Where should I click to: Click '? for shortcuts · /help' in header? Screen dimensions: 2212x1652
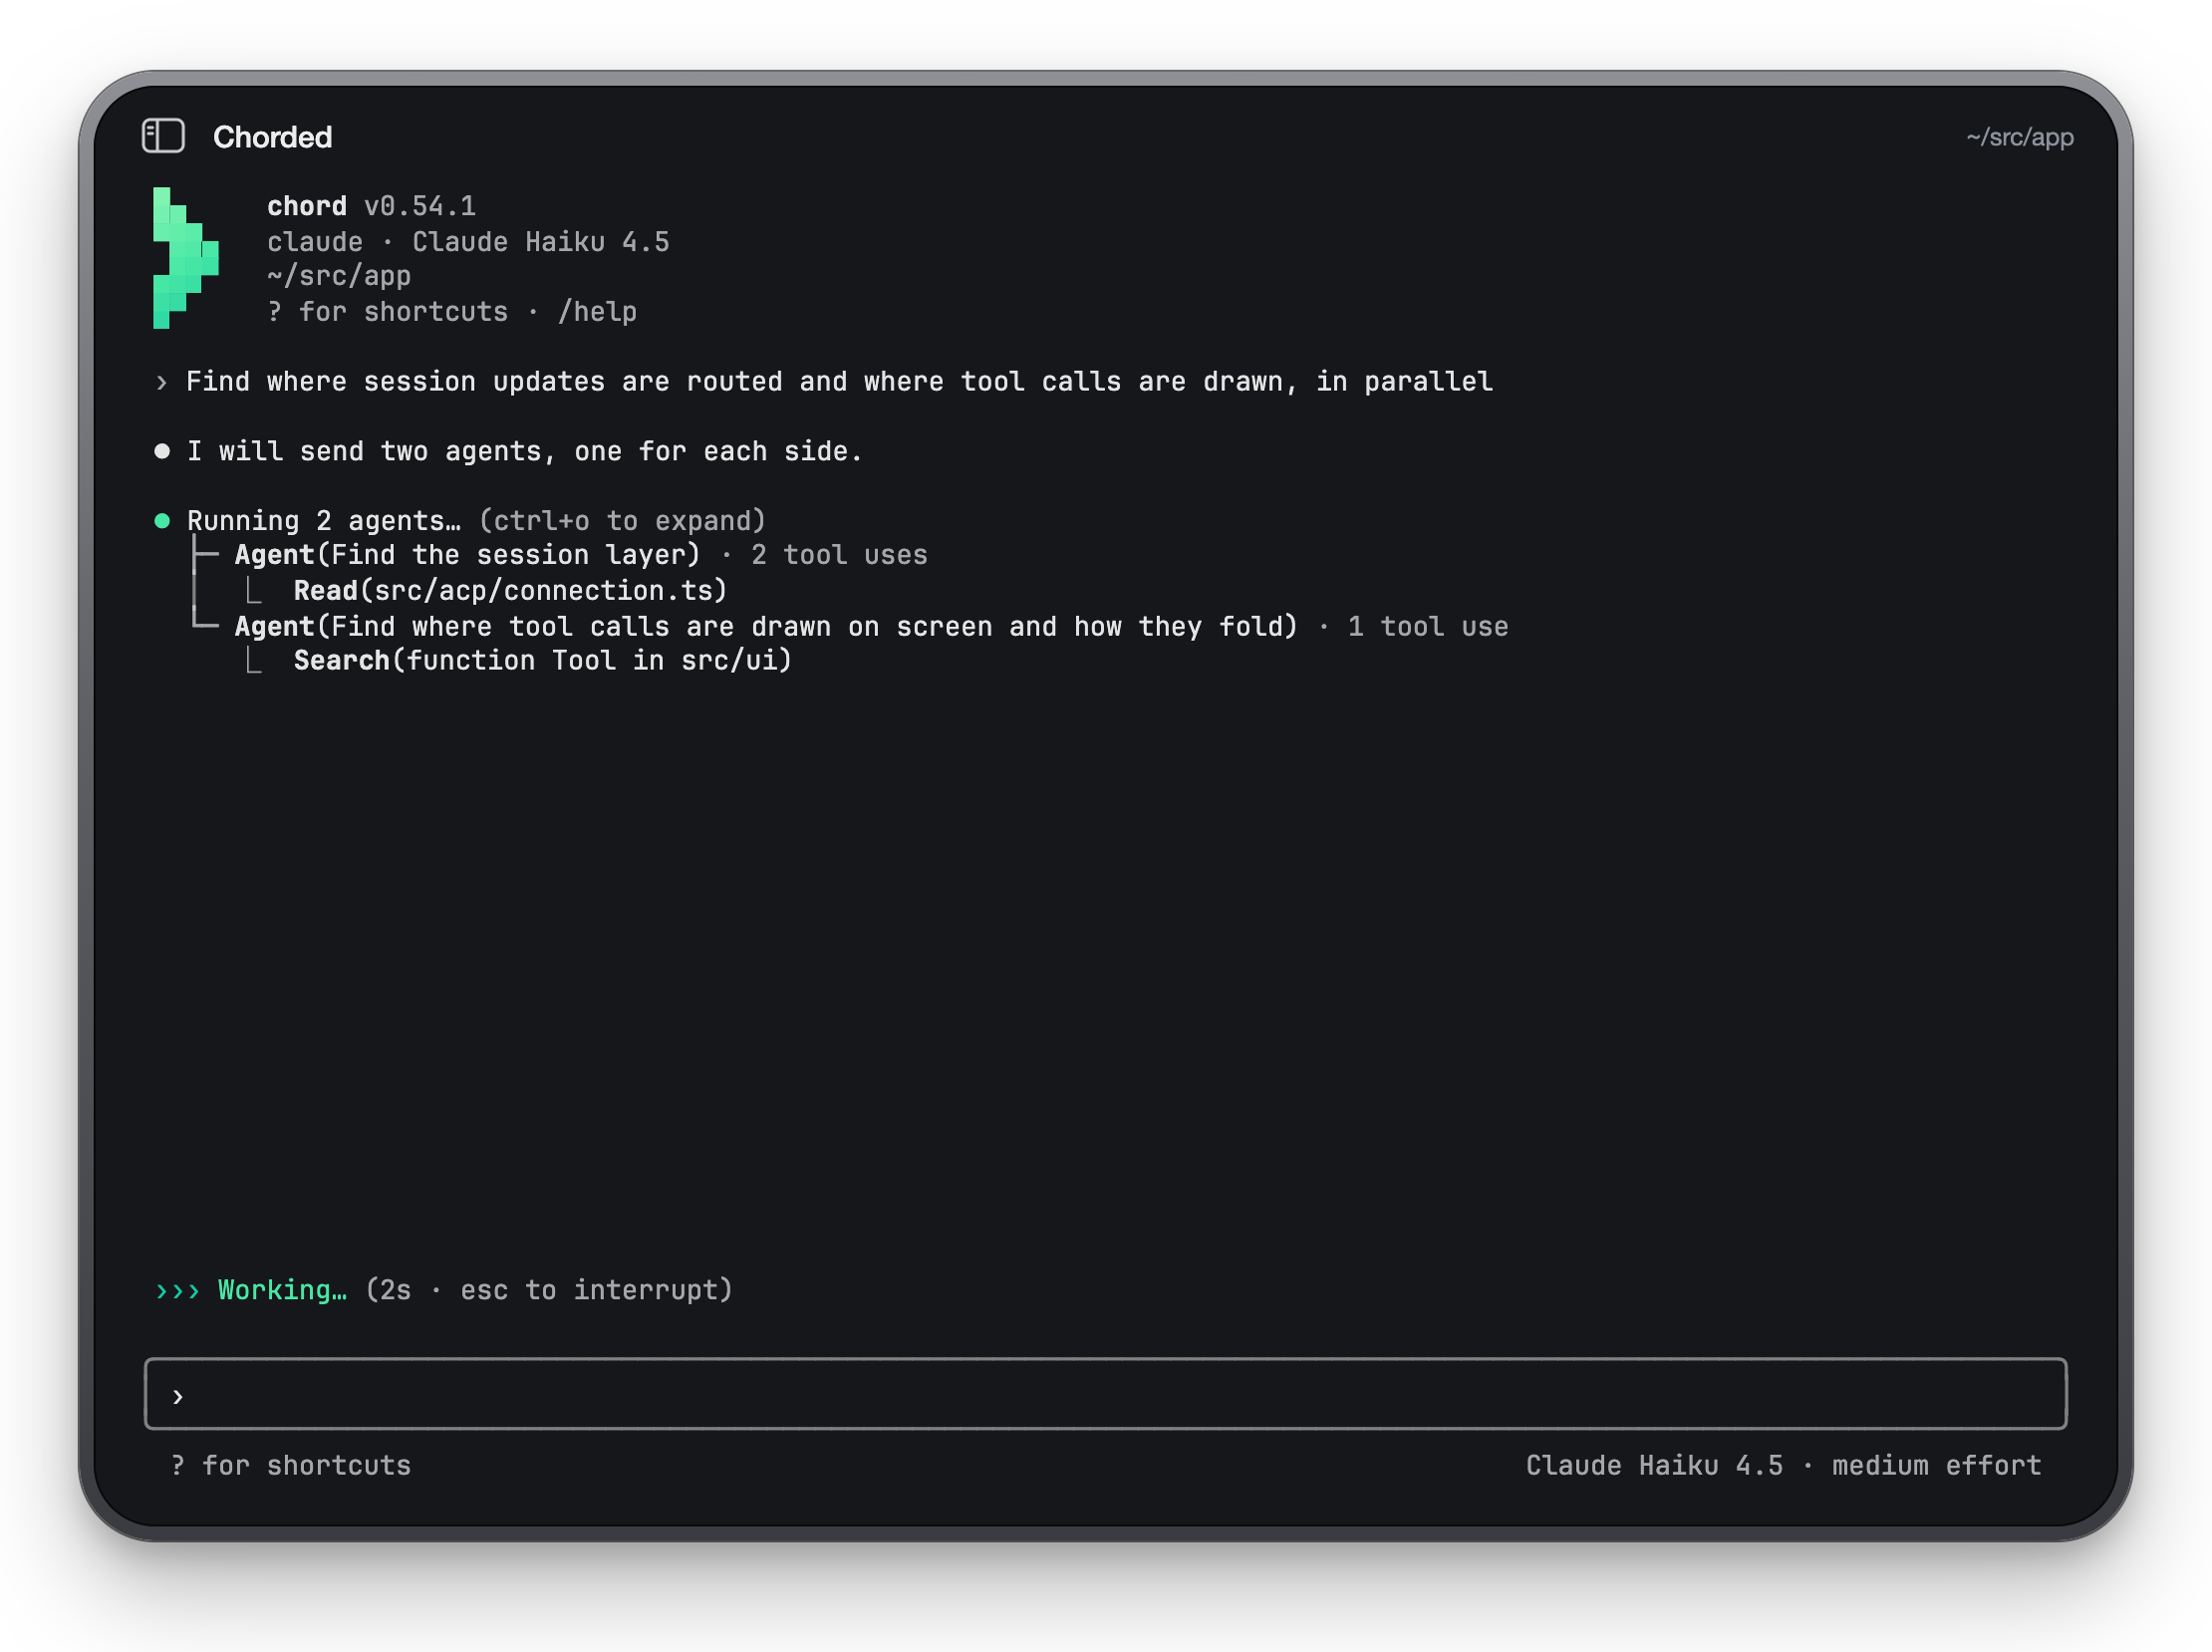click(452, 312)
